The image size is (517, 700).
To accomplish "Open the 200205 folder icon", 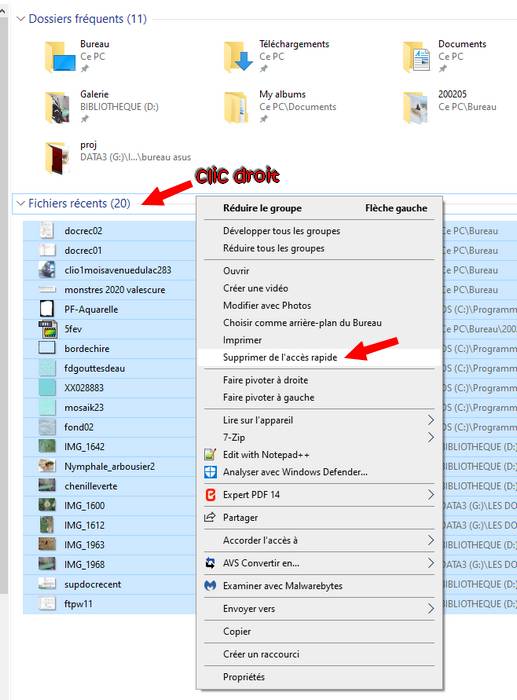I will (415, 107).
